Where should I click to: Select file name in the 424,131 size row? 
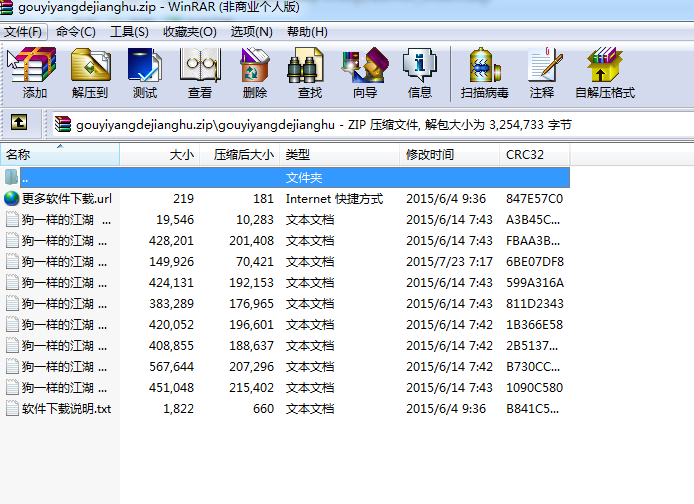point(64,283)
